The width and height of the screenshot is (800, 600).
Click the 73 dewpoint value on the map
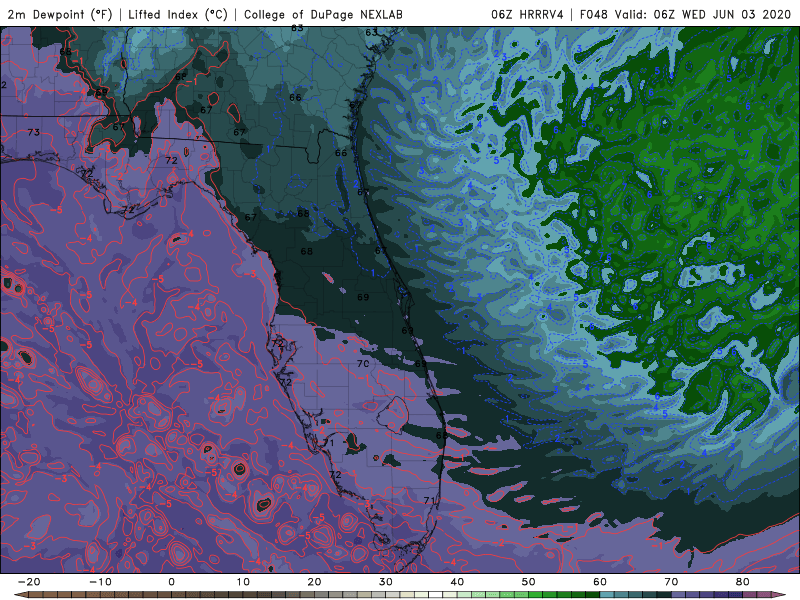pos(34,132)
